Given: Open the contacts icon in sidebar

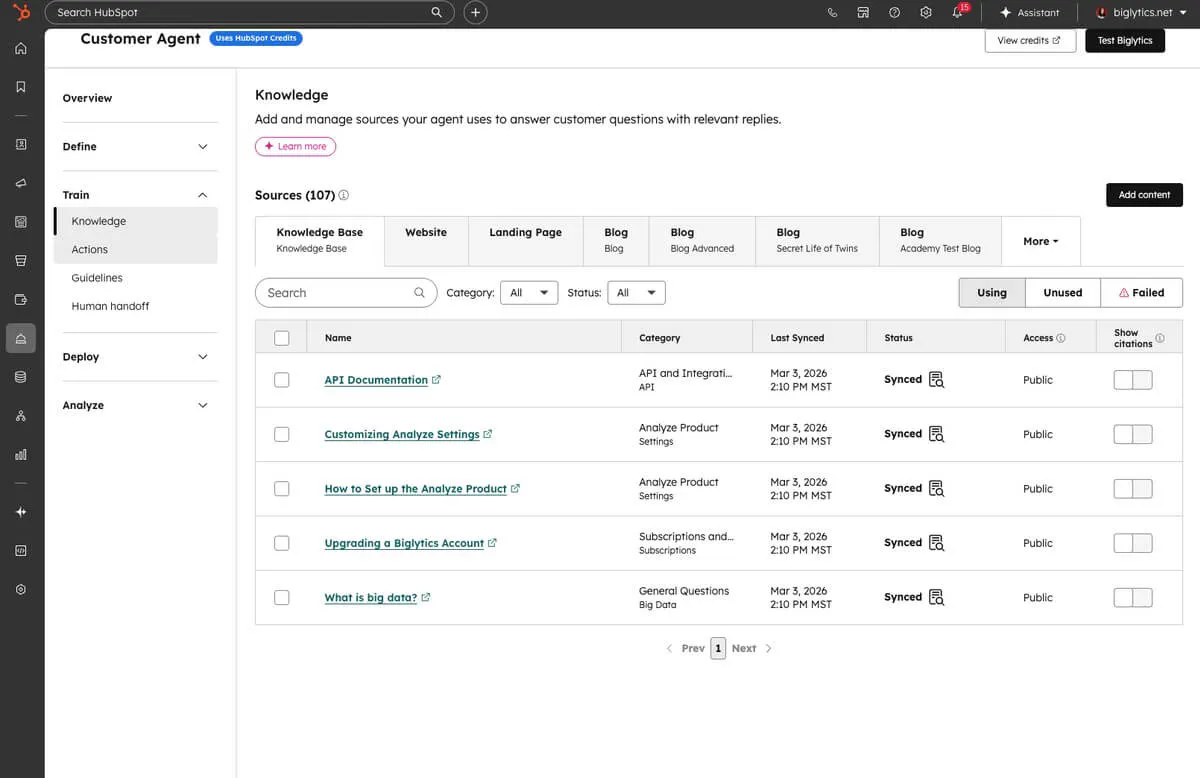Looking at the screenshot, I should coord(21,144).
